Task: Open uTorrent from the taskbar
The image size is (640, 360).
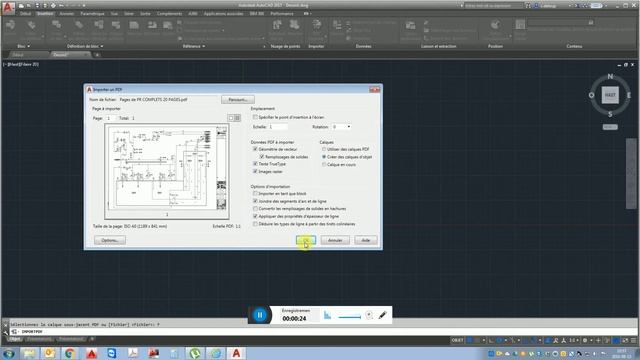Action: tap(195, 353)
